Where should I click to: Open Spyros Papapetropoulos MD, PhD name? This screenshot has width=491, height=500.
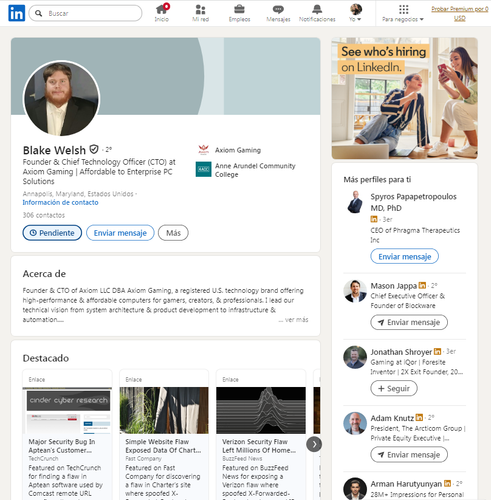coord(413,202)
